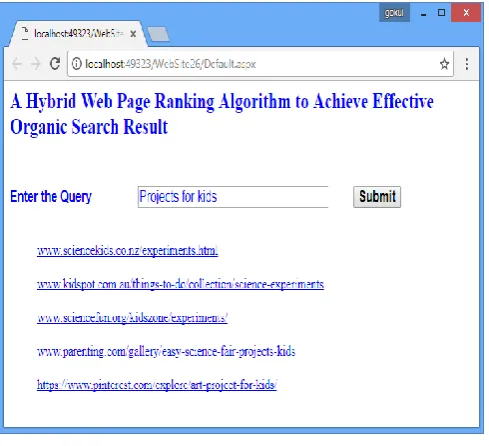Open the parenting.com science-fair-projects link
Image resolution: width=489 pixels, height=446 pixels.
click(x=166, y=351)
